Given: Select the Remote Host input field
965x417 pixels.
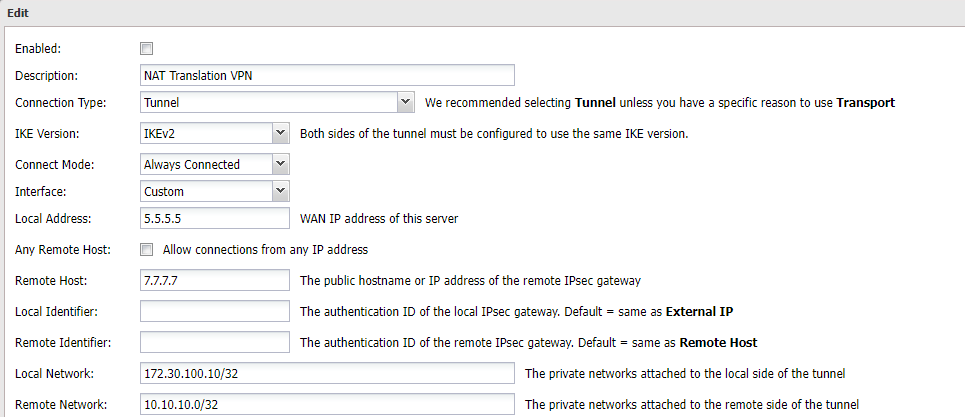Looking at the screenshot, I should [215, 280].
